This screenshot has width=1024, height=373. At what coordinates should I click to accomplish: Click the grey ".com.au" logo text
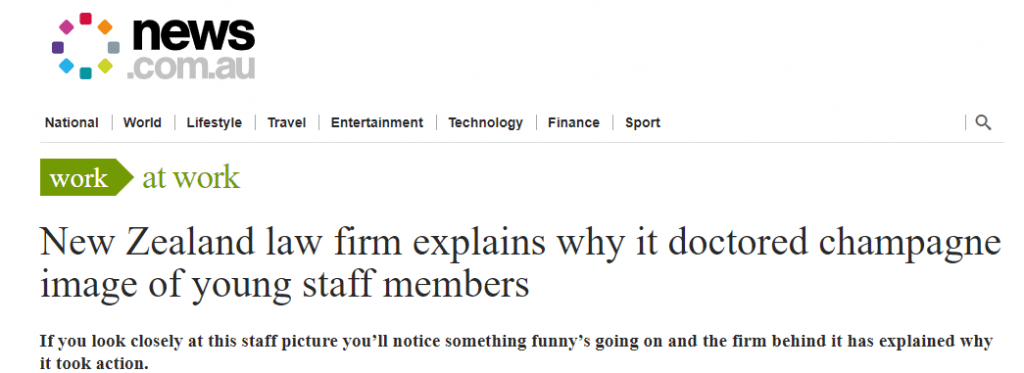(191, 68)
